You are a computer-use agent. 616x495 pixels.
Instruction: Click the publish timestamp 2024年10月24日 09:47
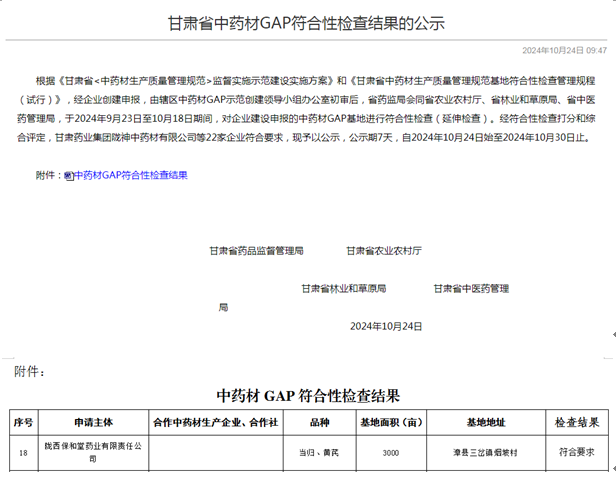pos(564,49)
